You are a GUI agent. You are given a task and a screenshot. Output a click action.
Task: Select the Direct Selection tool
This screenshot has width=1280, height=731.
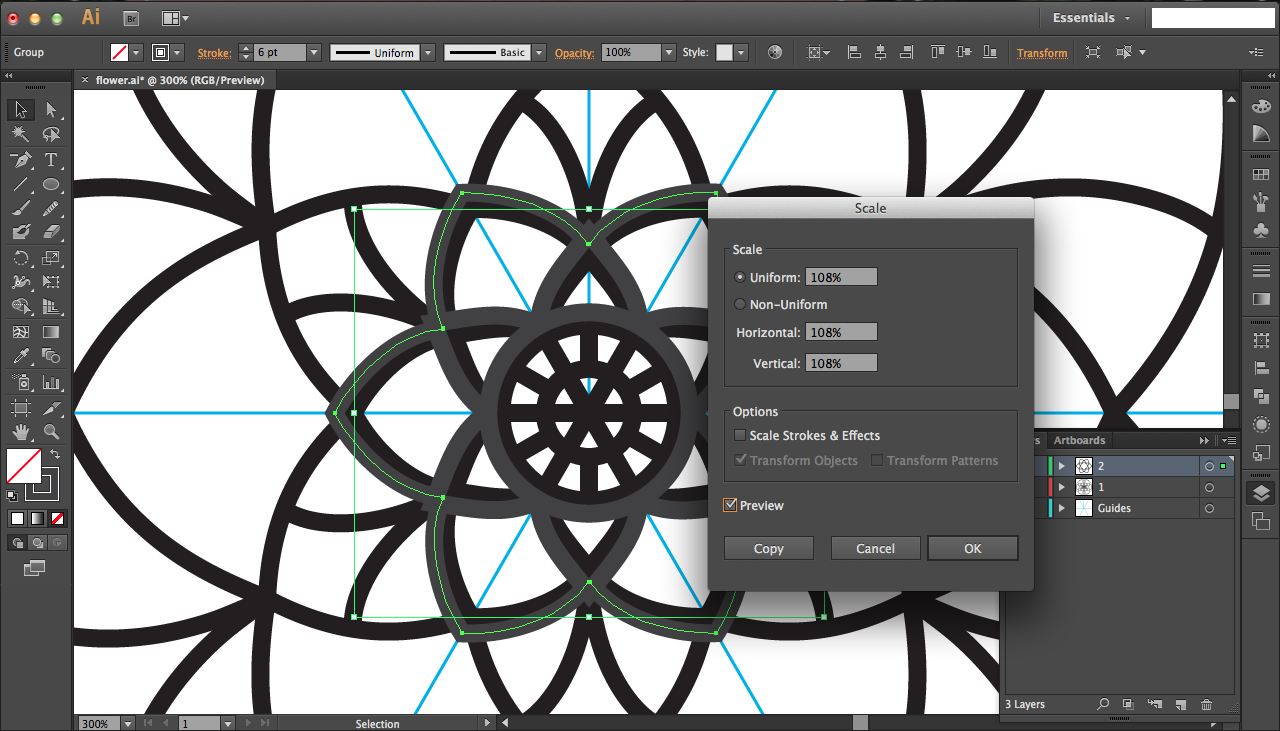coord(51,110)
